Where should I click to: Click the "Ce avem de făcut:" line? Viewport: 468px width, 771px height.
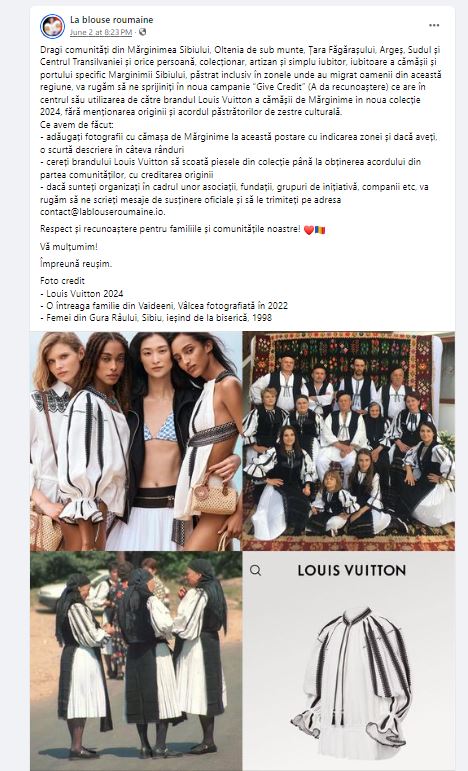77,125
